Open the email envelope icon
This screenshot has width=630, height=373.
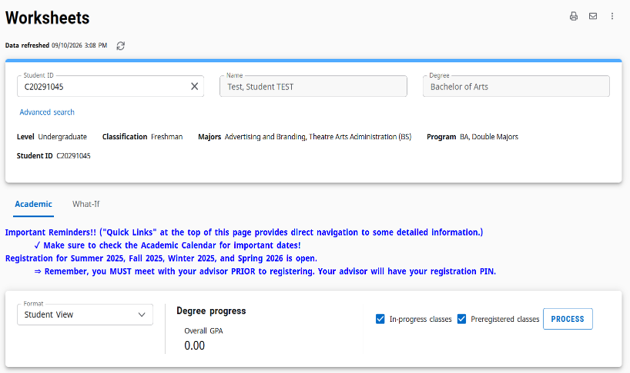[x=593, y=16]
